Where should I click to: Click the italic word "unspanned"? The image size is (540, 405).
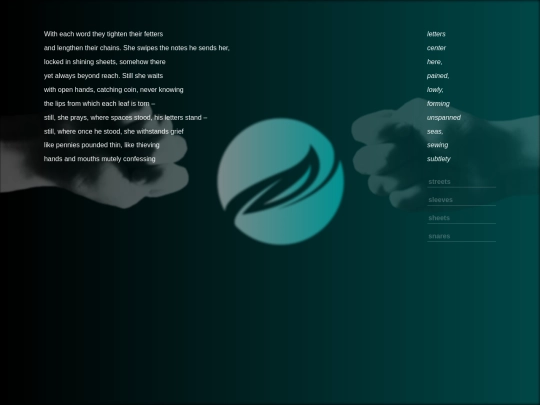coord(444,118)
